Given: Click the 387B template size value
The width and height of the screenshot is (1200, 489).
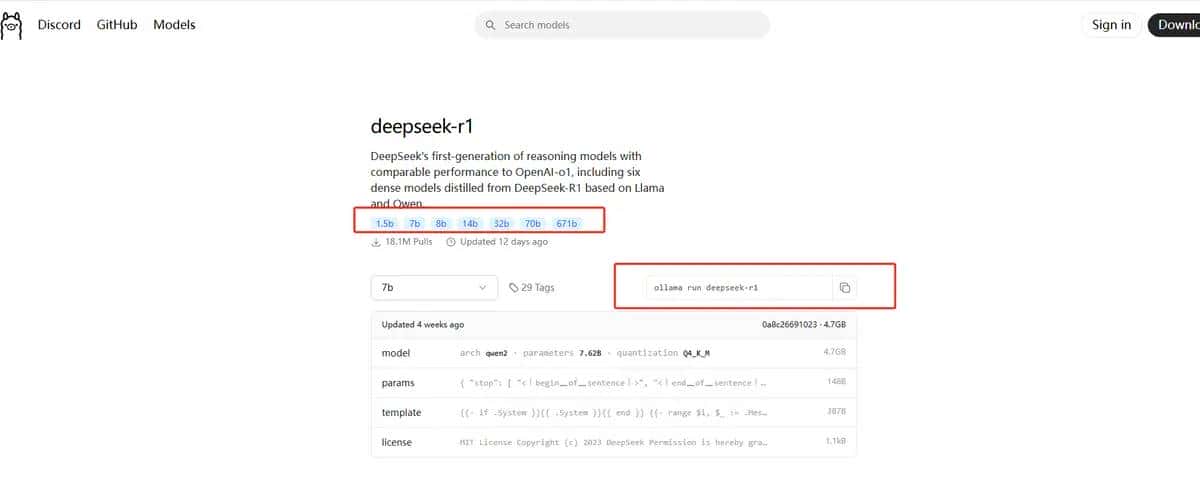Looking at the screenshot, I should 836,413.
